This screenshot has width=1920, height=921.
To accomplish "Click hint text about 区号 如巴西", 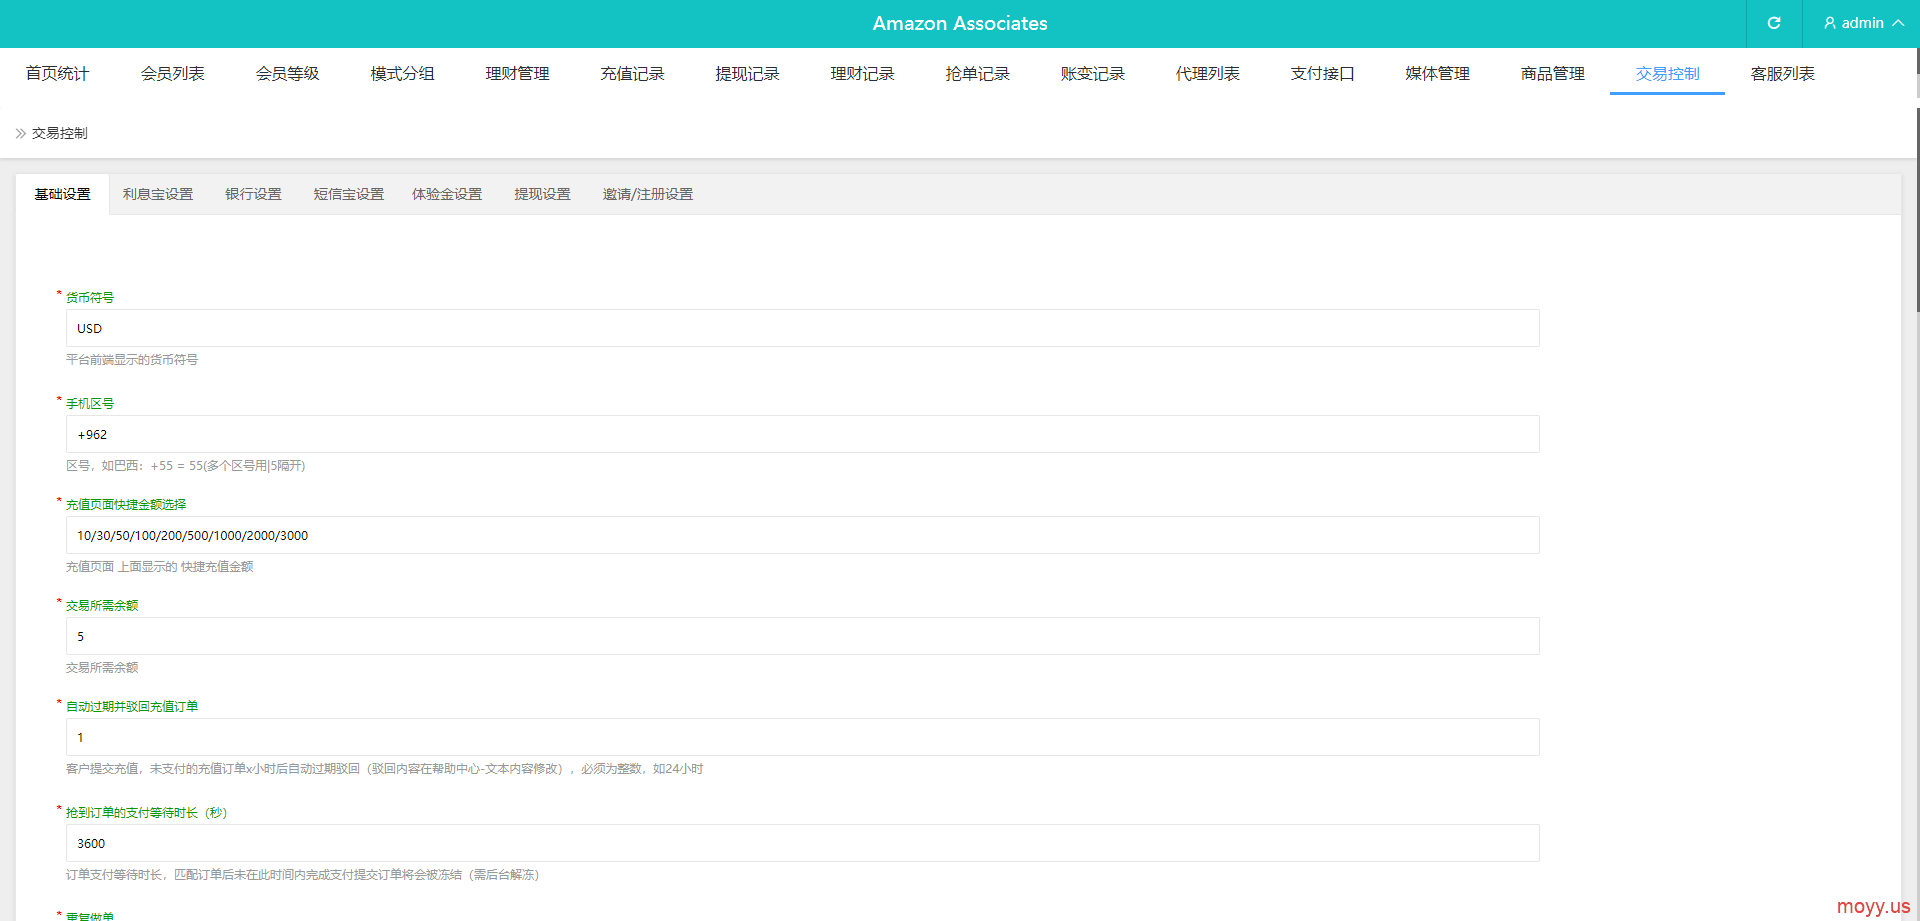I will click(186, 465).
